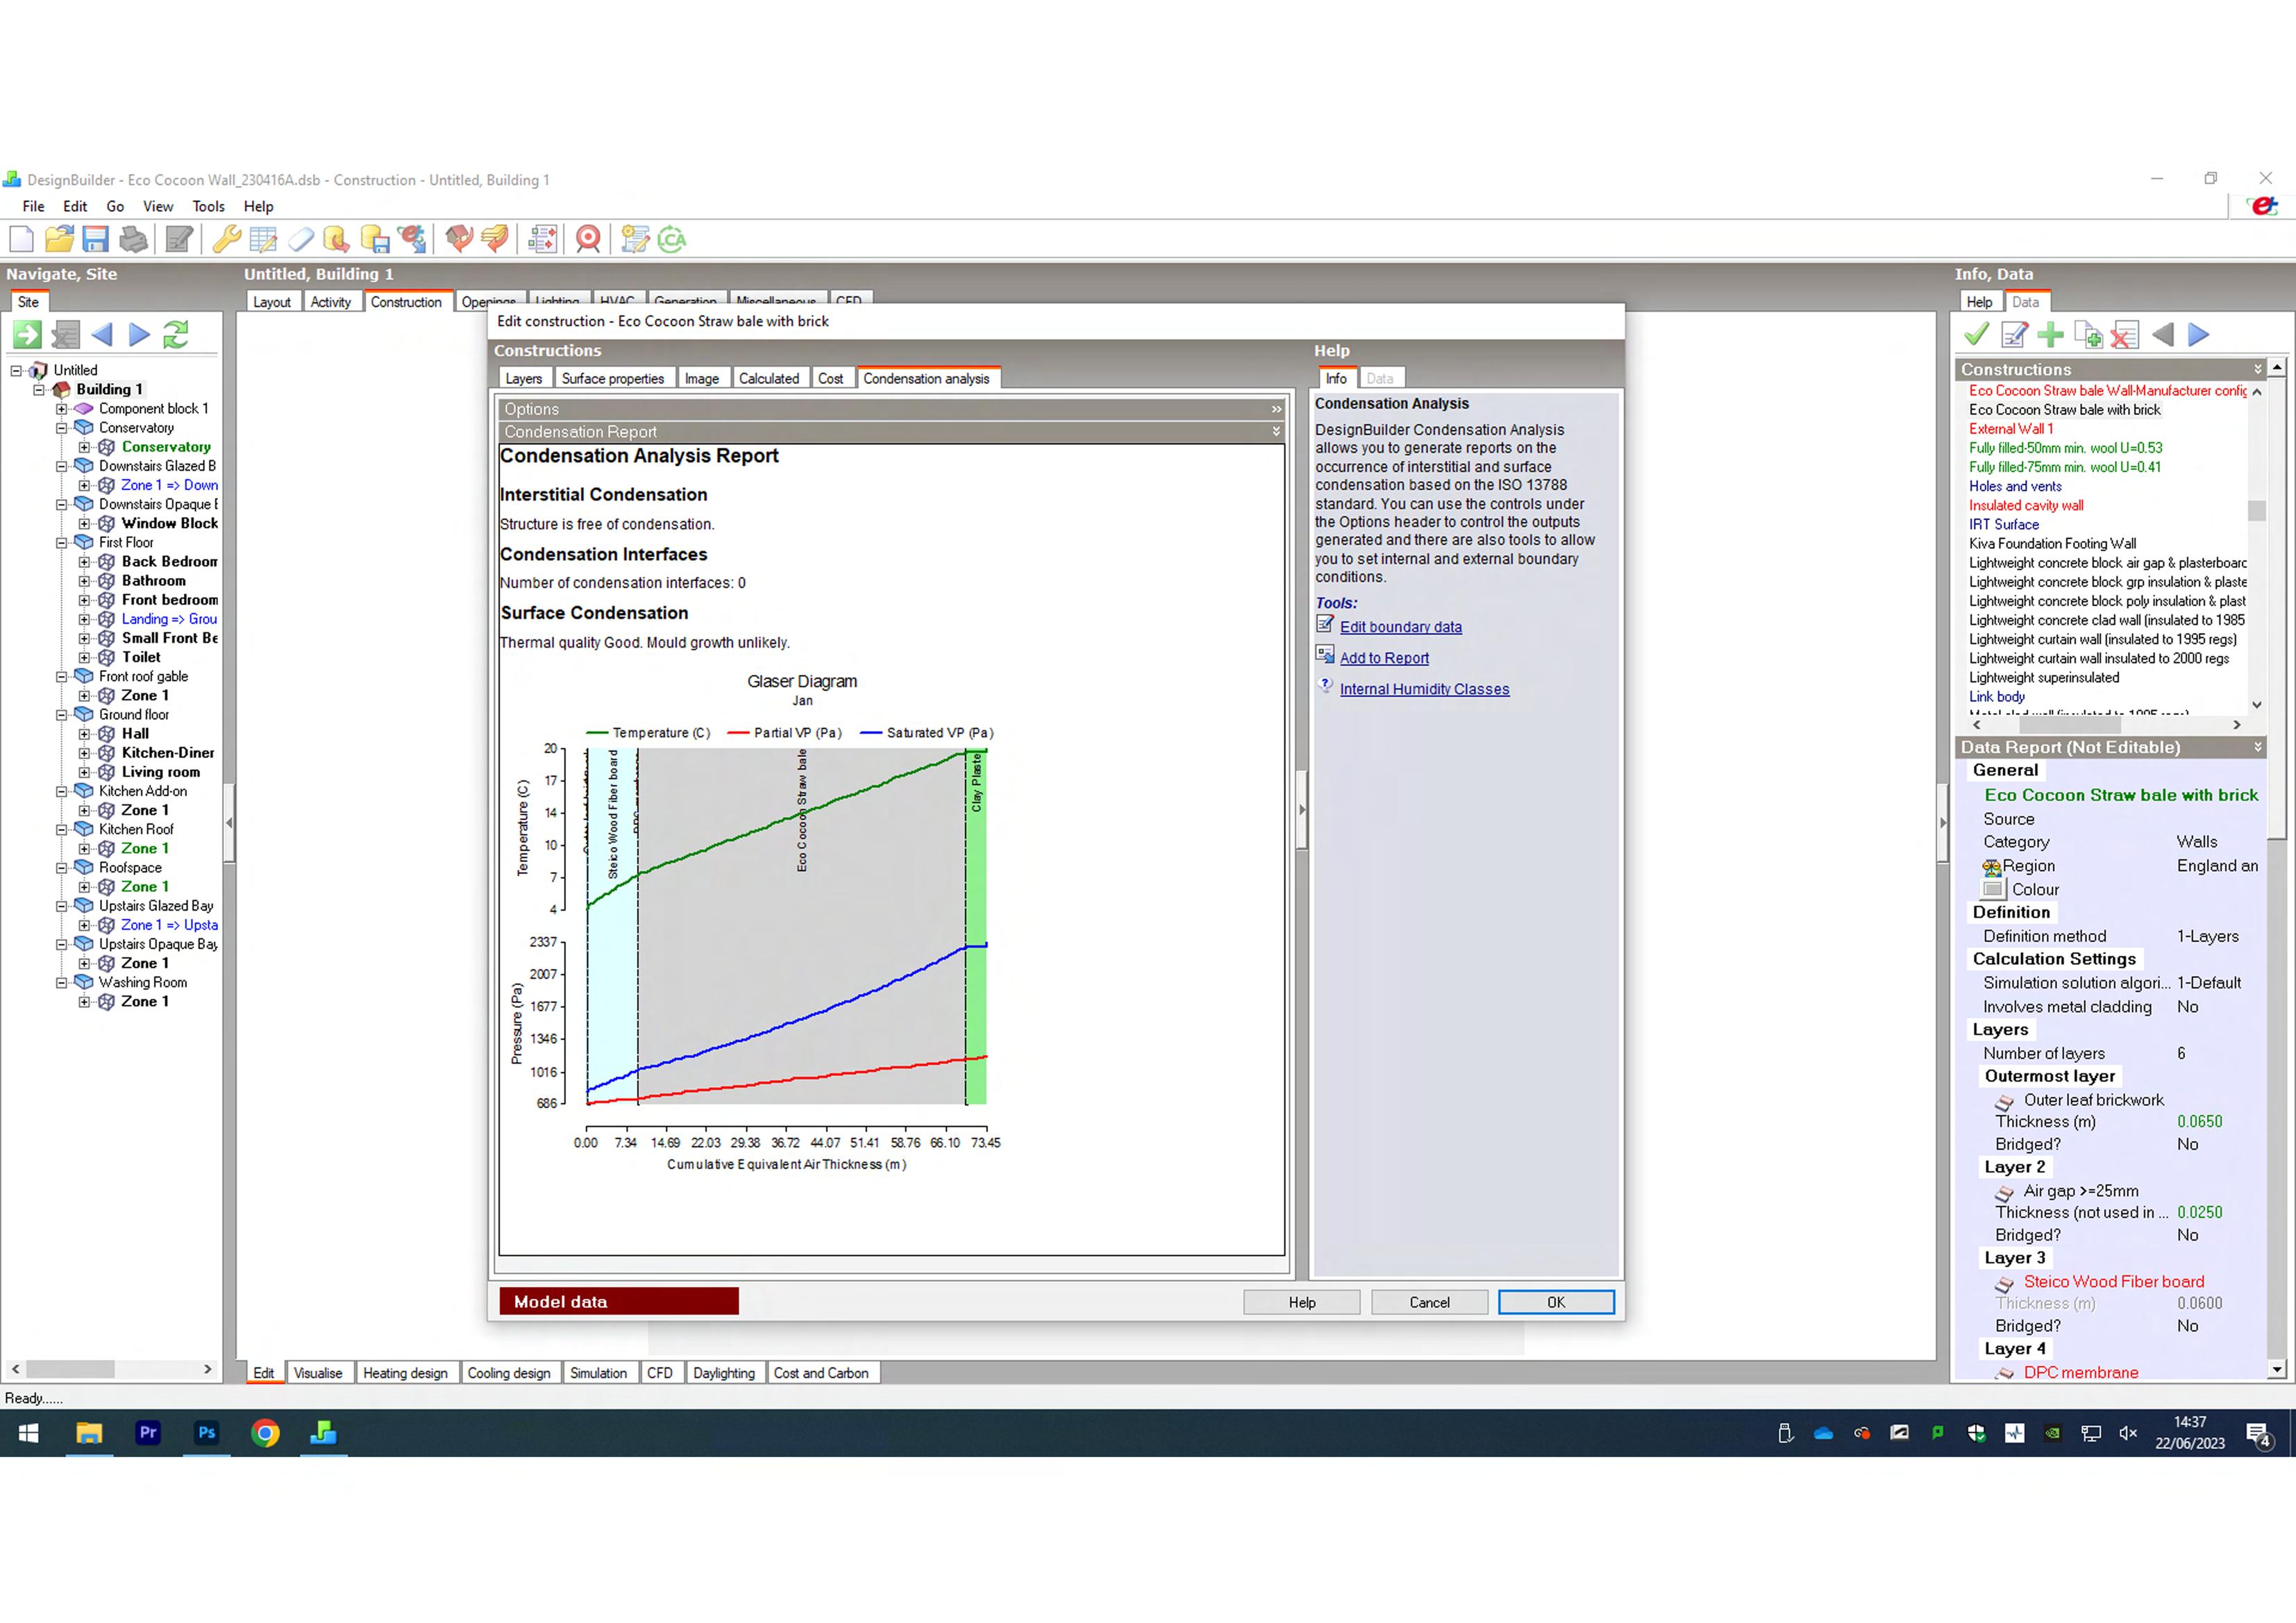Screen dimensions: 2296x1623
Task: Open the LCA green circular icon
Action: tap(672, 239)
